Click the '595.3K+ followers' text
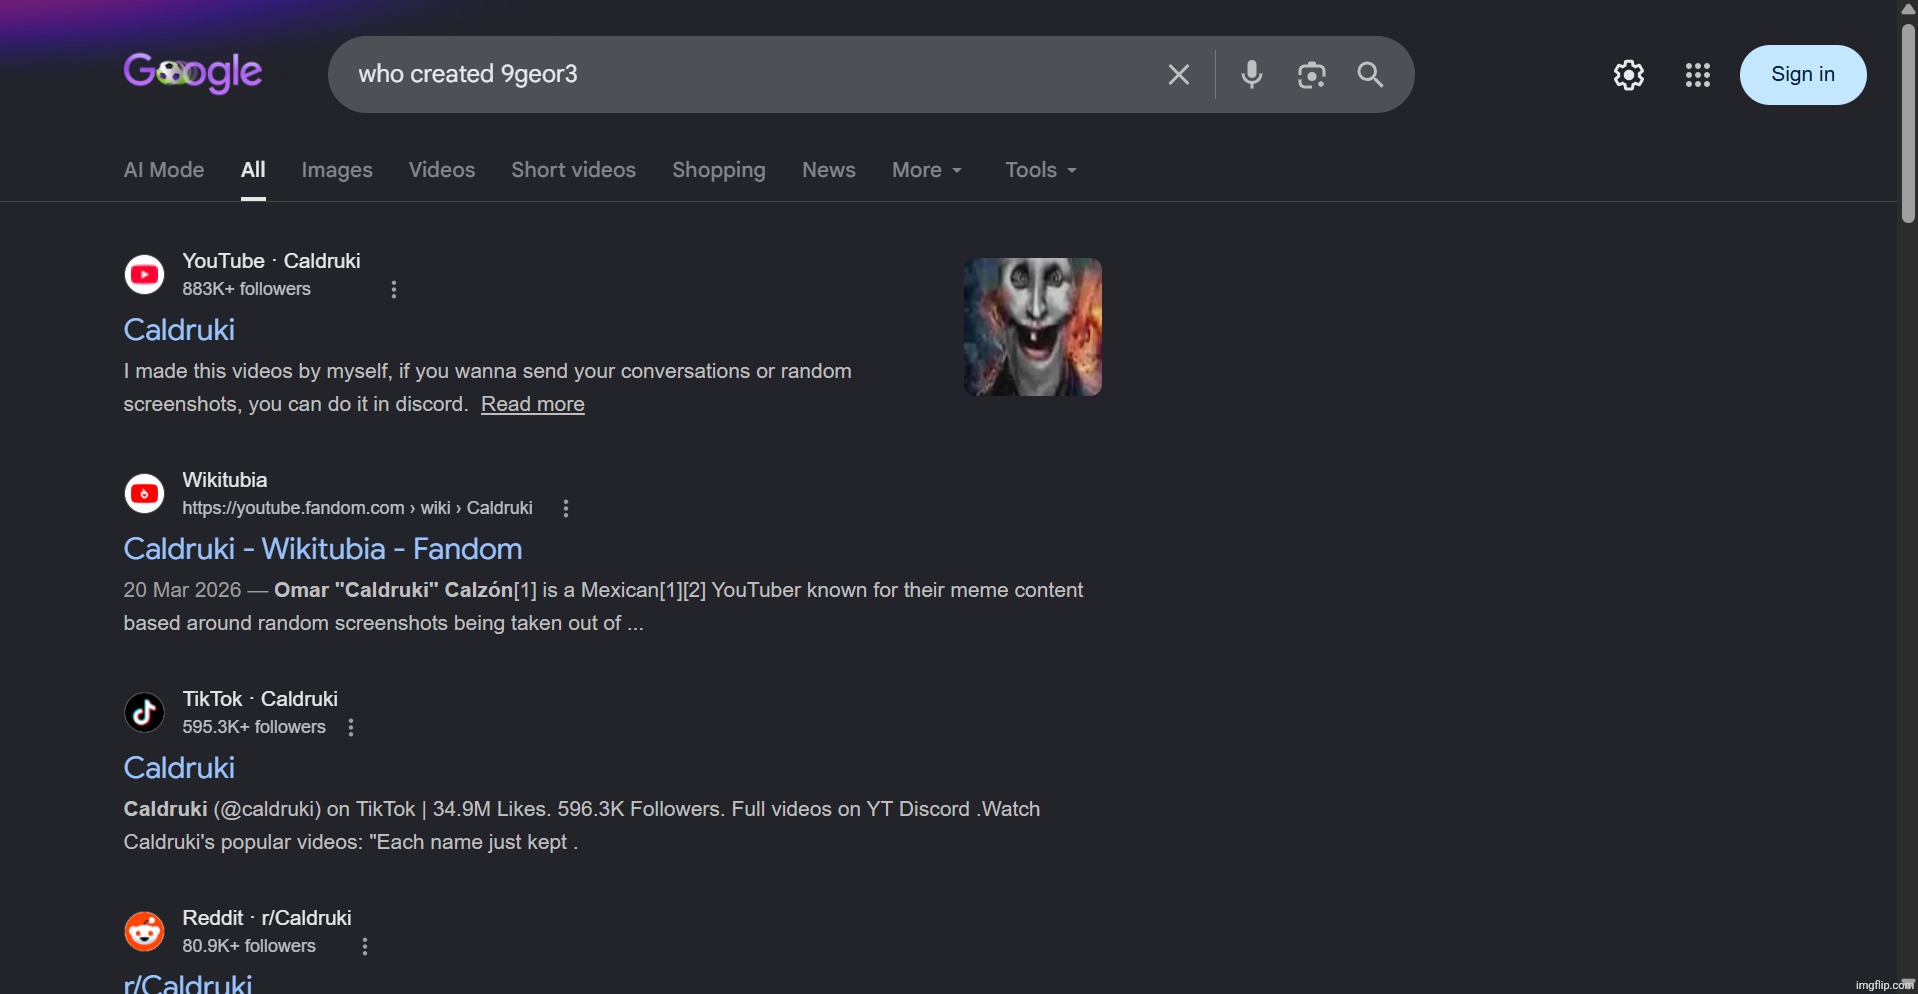The width and height of the screenshot is (1918, 994). pos(254,728)
